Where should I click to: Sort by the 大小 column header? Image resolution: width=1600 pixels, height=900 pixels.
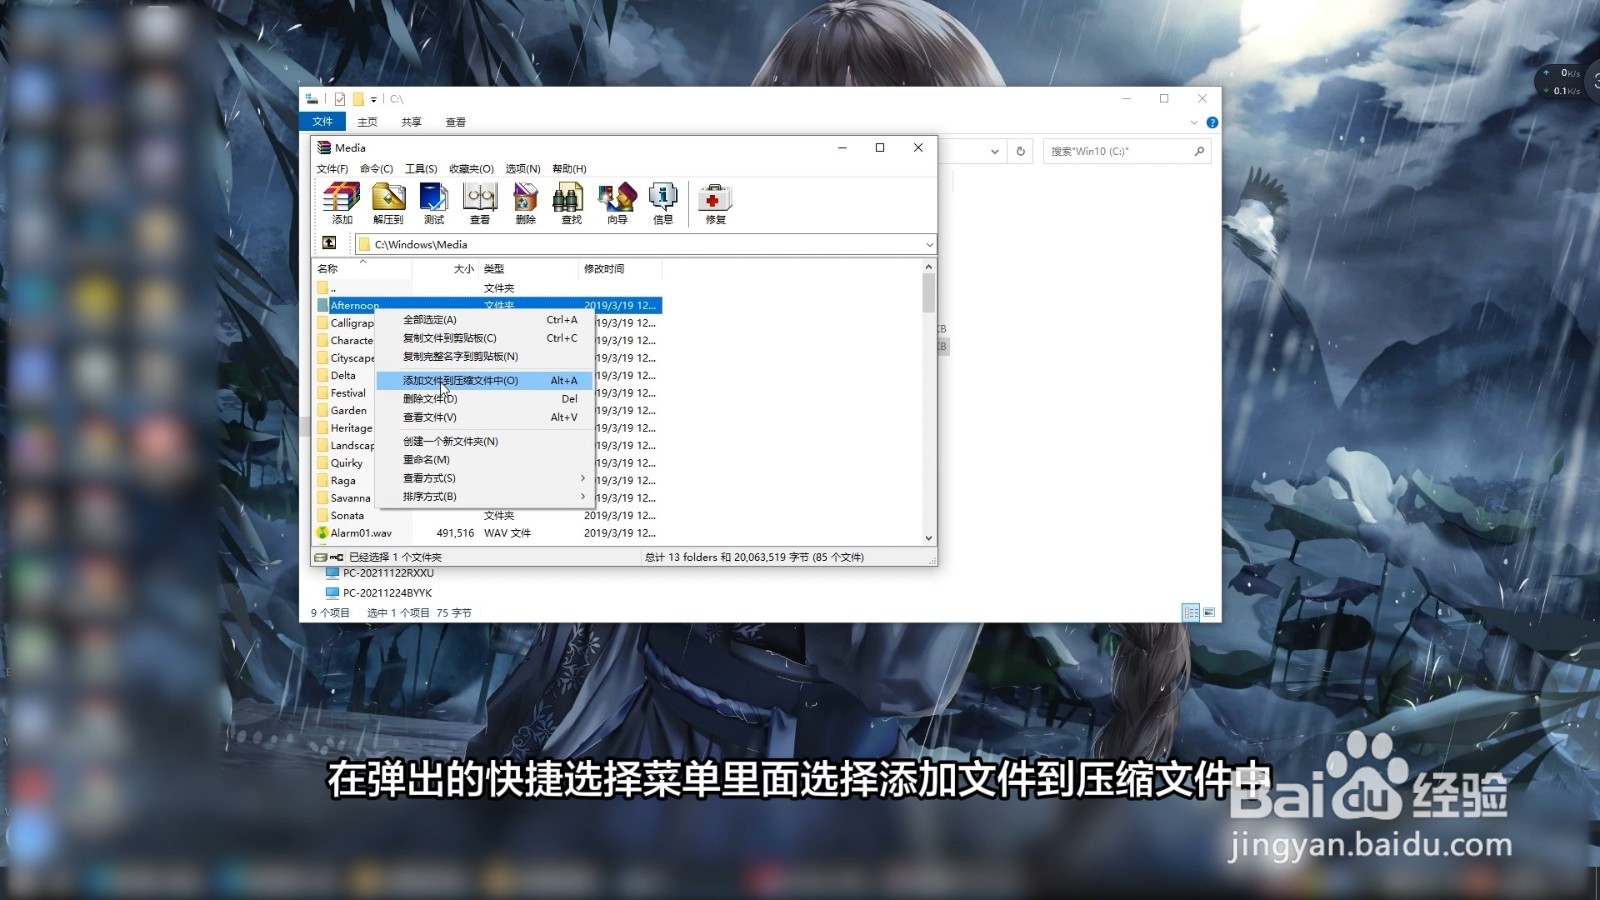[446, 269]
